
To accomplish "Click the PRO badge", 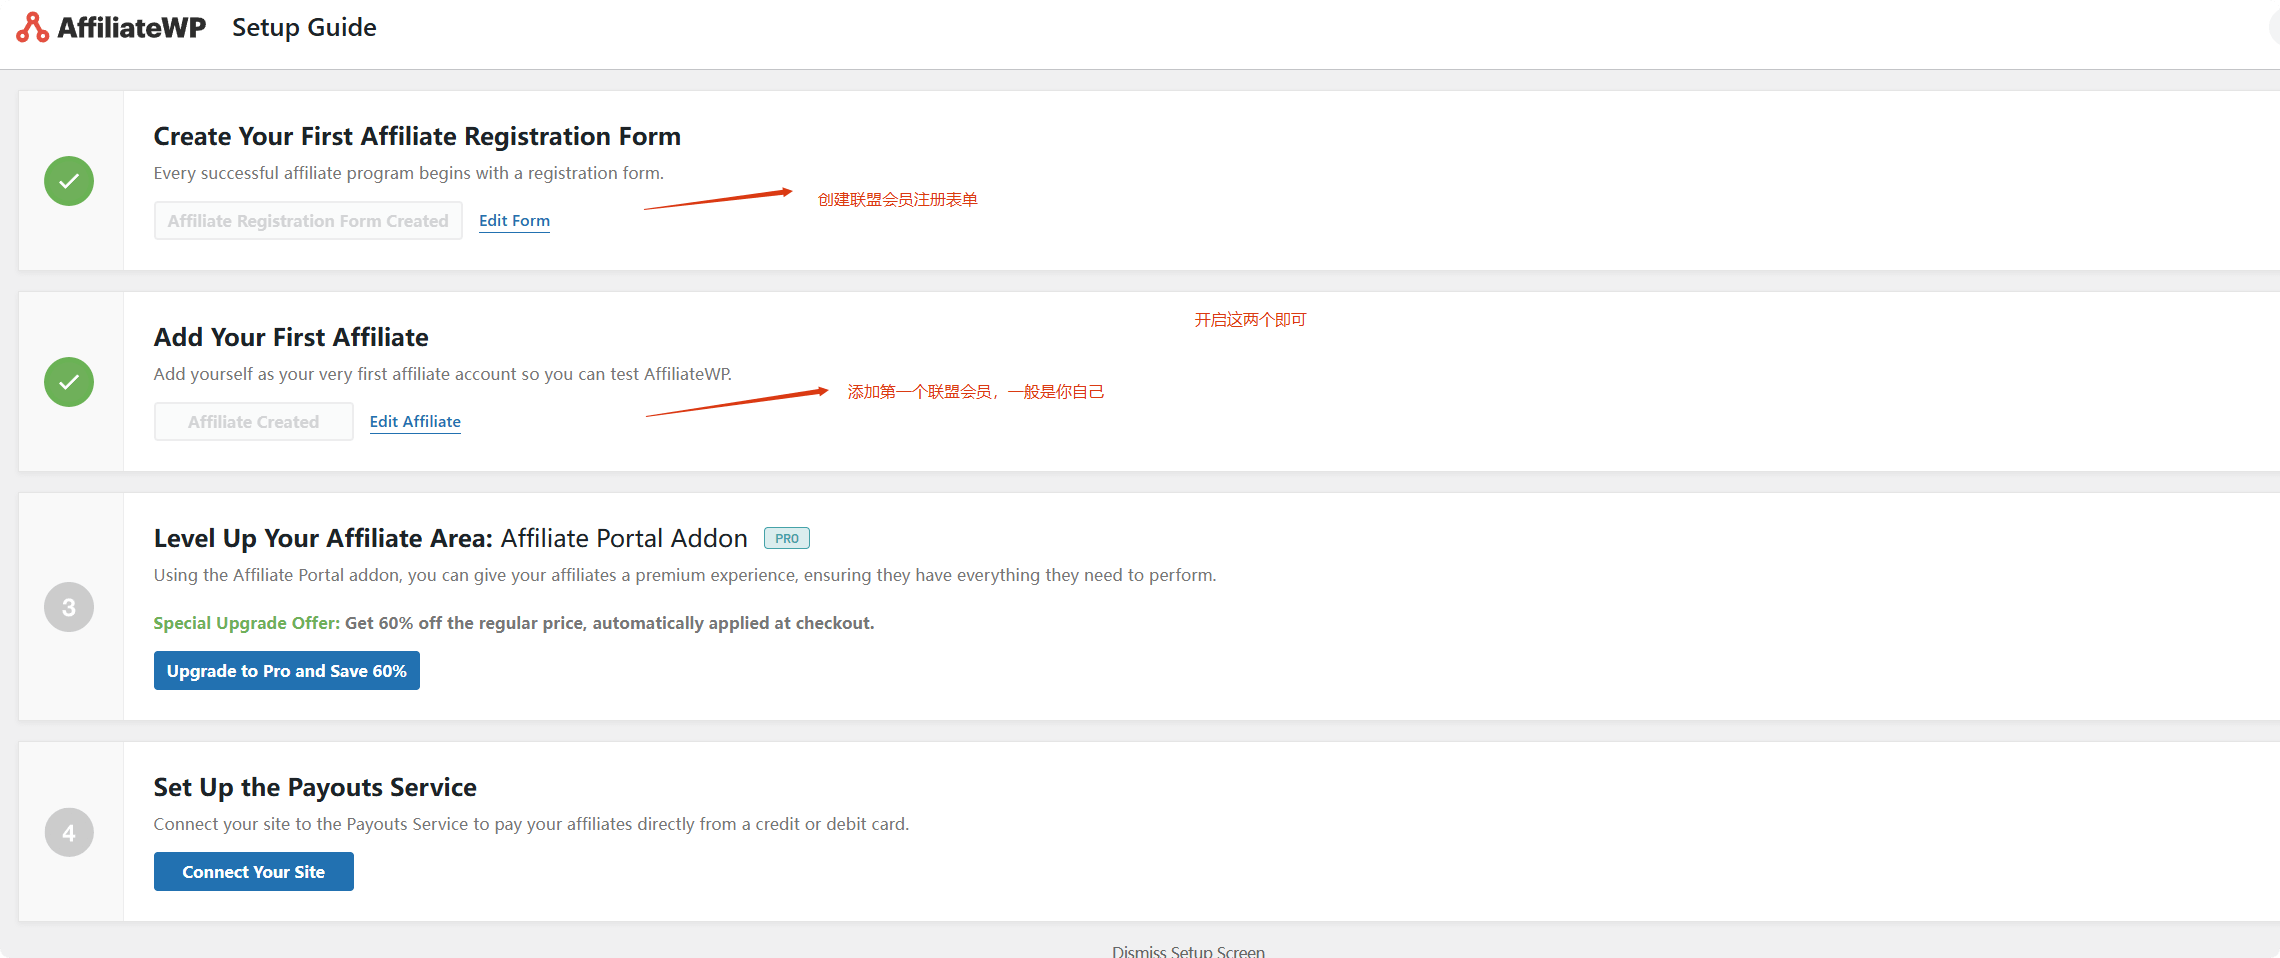I will (x=787, y=538).
